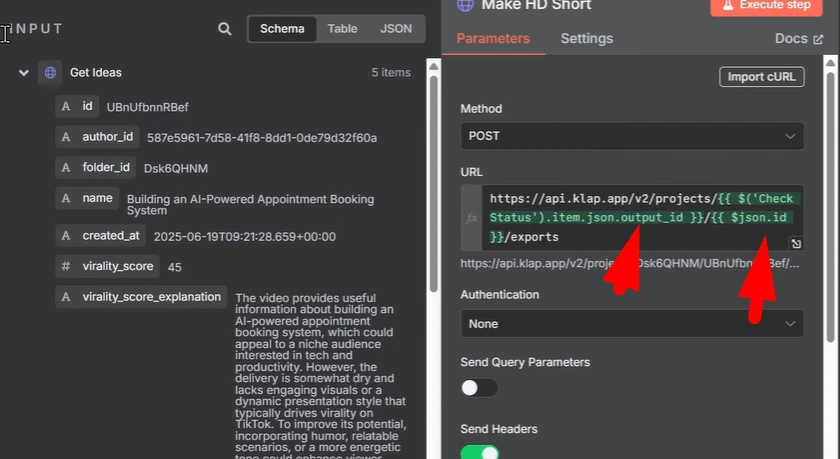Toggle the Send Query Parameters switch
840x459 pixels.
pos(479,388)
